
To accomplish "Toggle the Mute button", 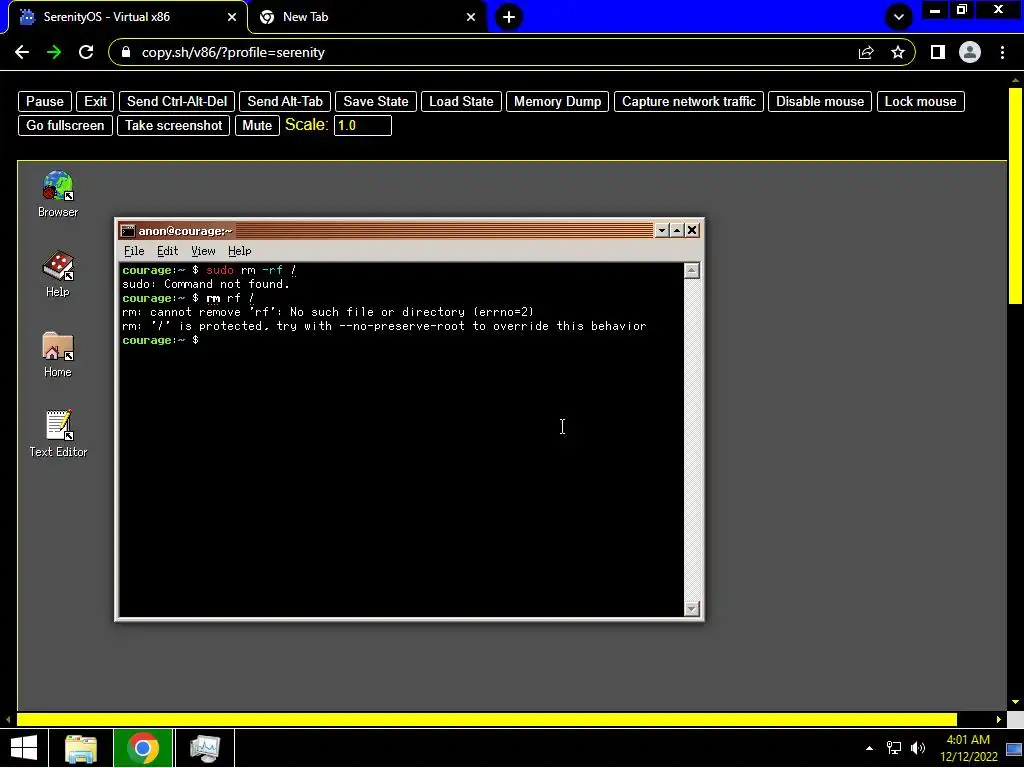I will pos(257,125).
